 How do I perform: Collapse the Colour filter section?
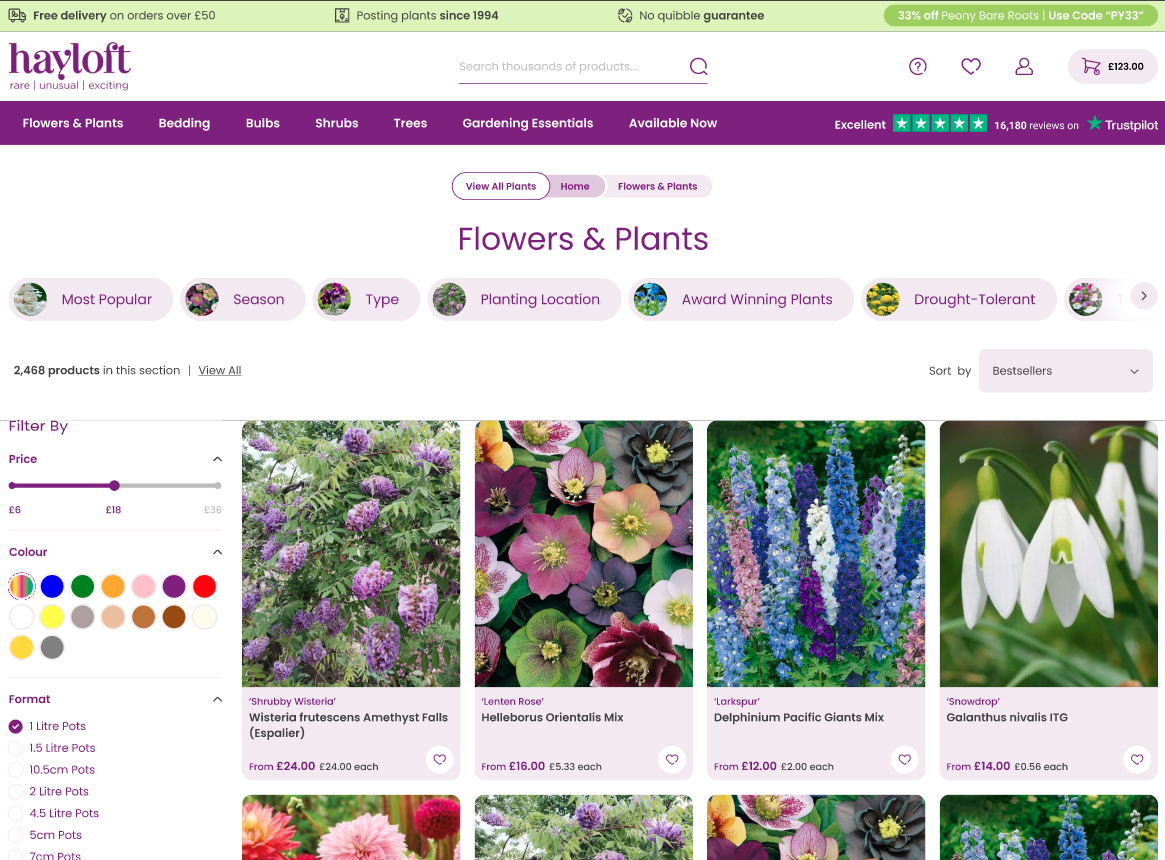[217, 552]
